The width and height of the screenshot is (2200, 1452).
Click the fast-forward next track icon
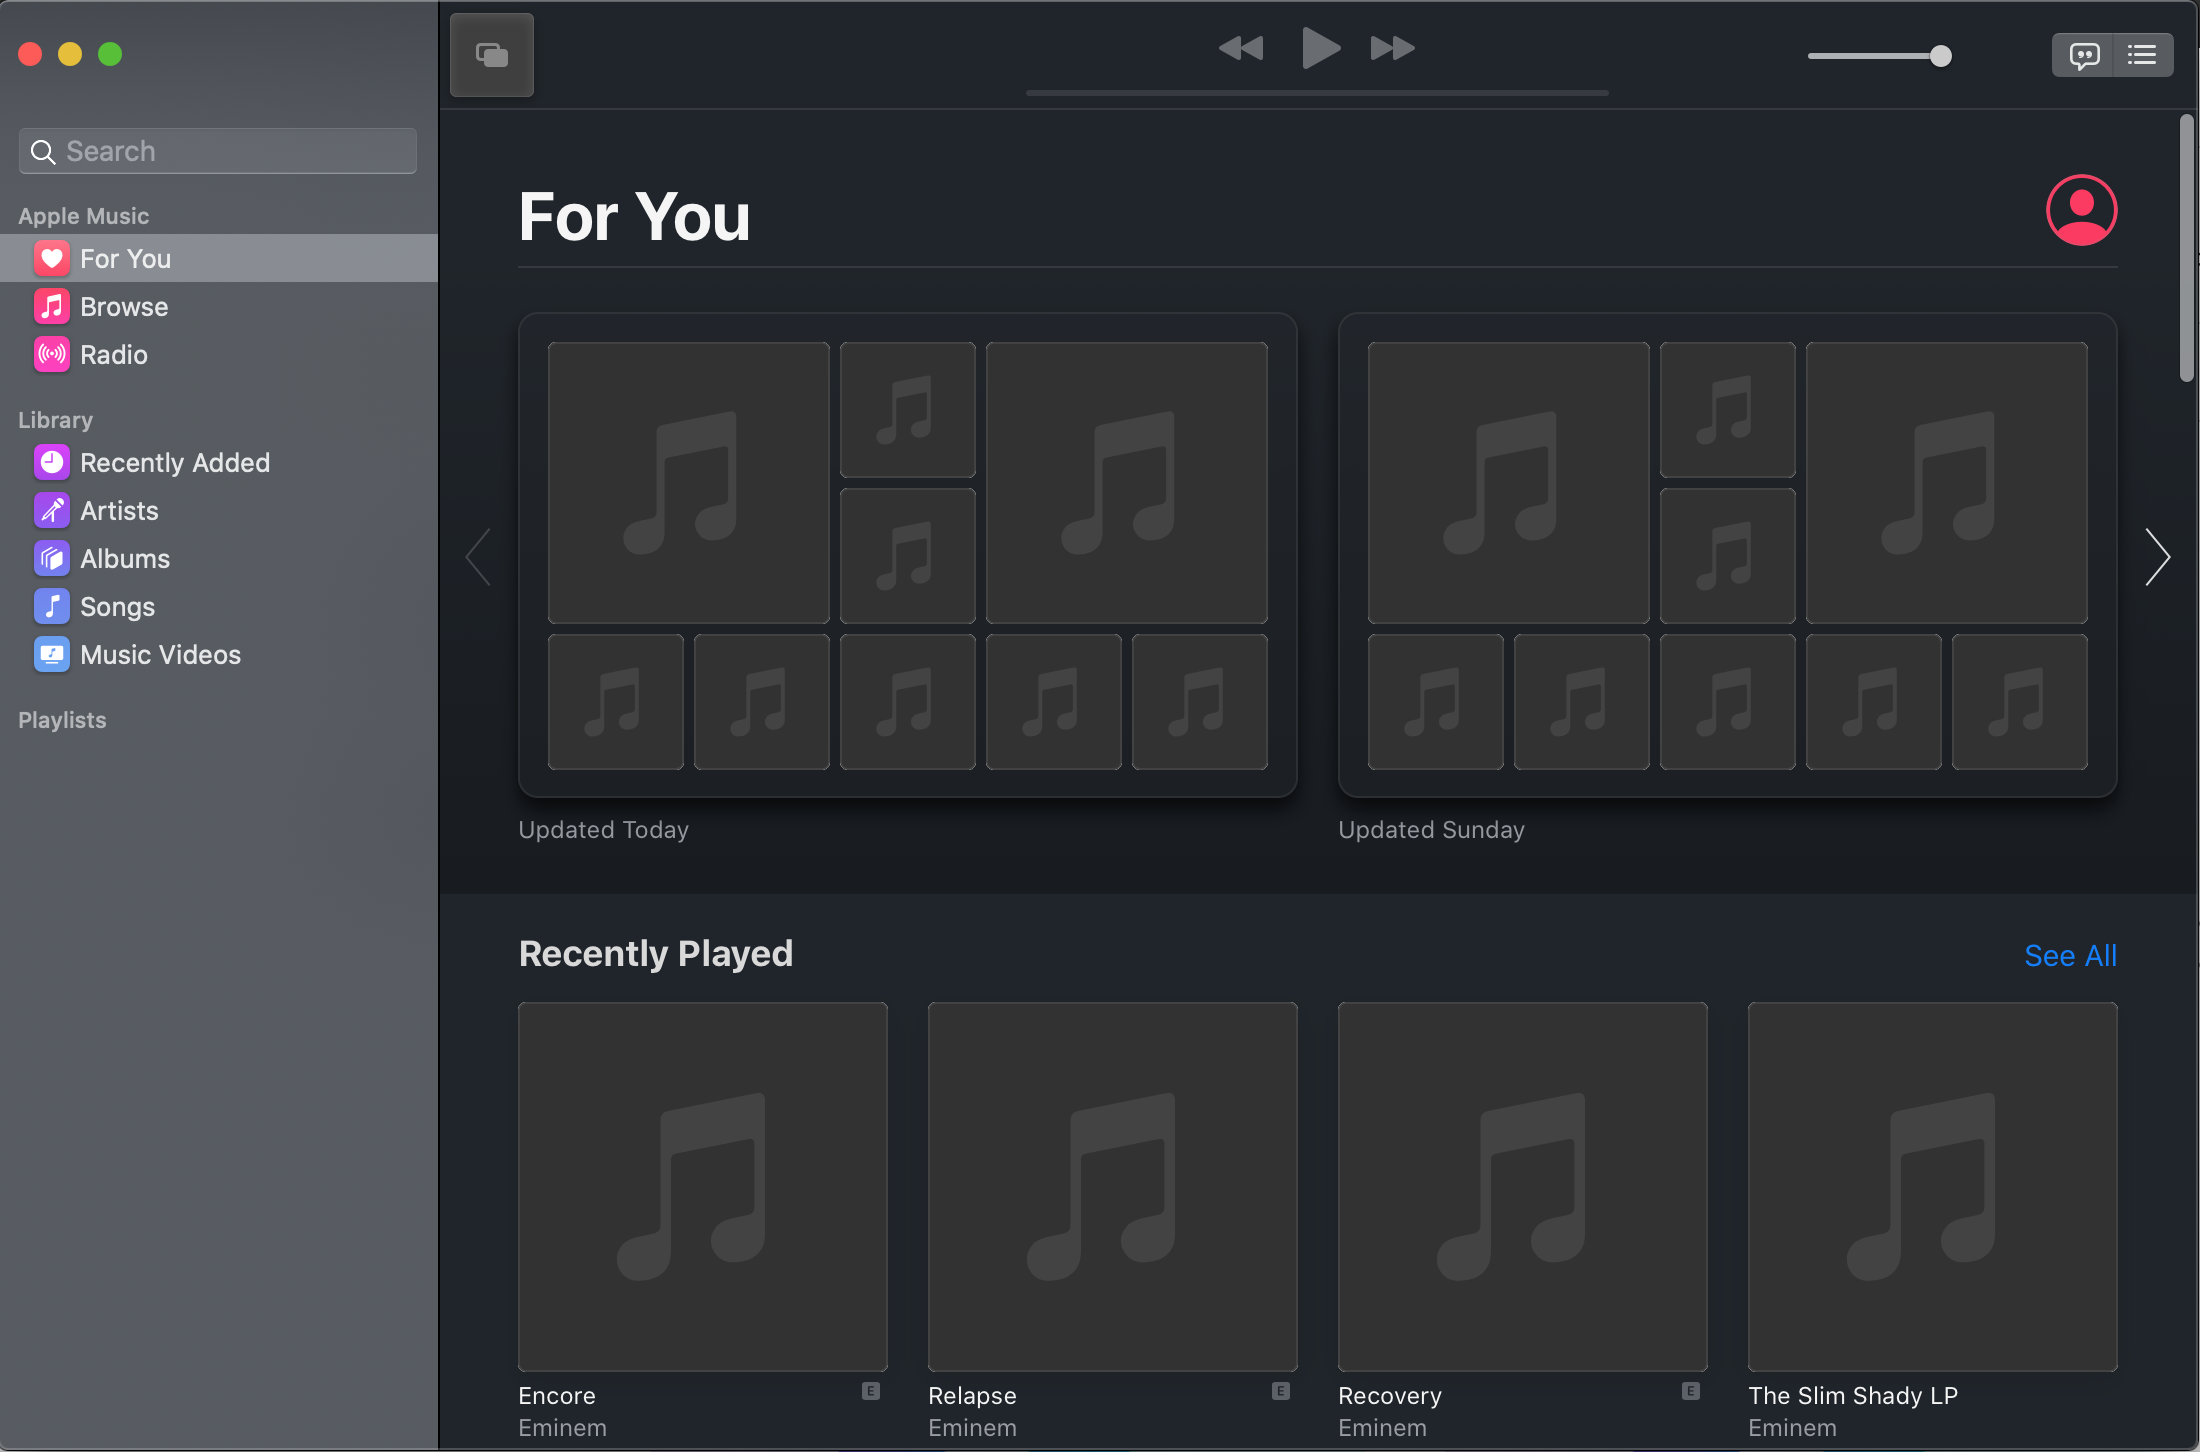1393,48
